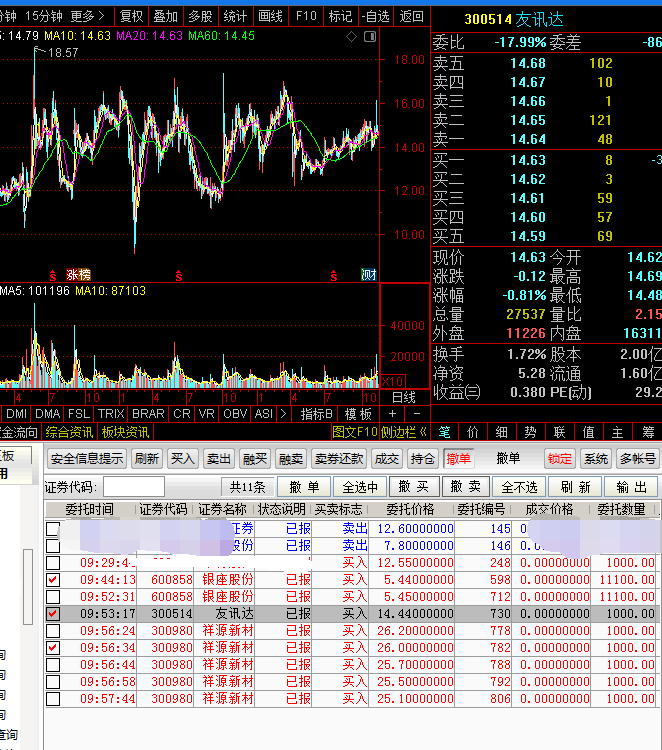Open F10 company info
The image size is (662, 750).
tap(306, 17)
